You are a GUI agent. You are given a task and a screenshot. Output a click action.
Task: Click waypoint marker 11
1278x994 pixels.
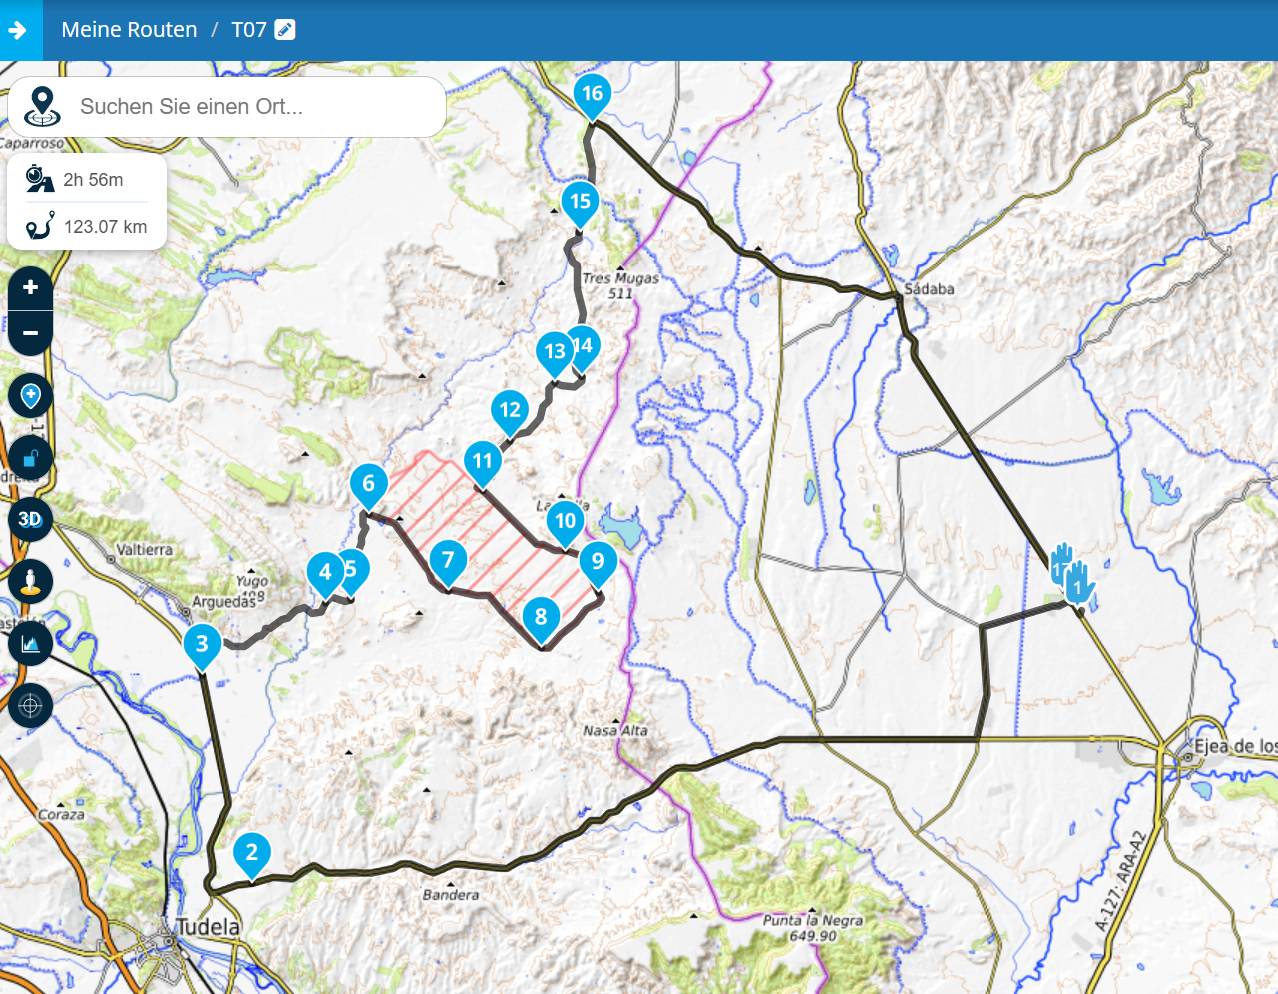click(x=483, y=462)
